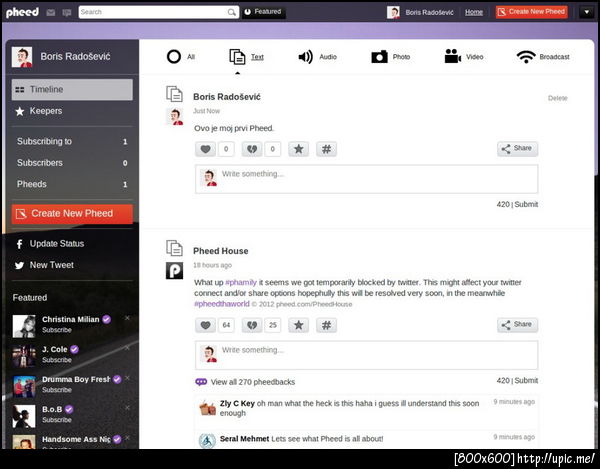This screenshot has width=600, height=469.
Task: View all 270 pheedbacks
Action: [x=245, y=382]
